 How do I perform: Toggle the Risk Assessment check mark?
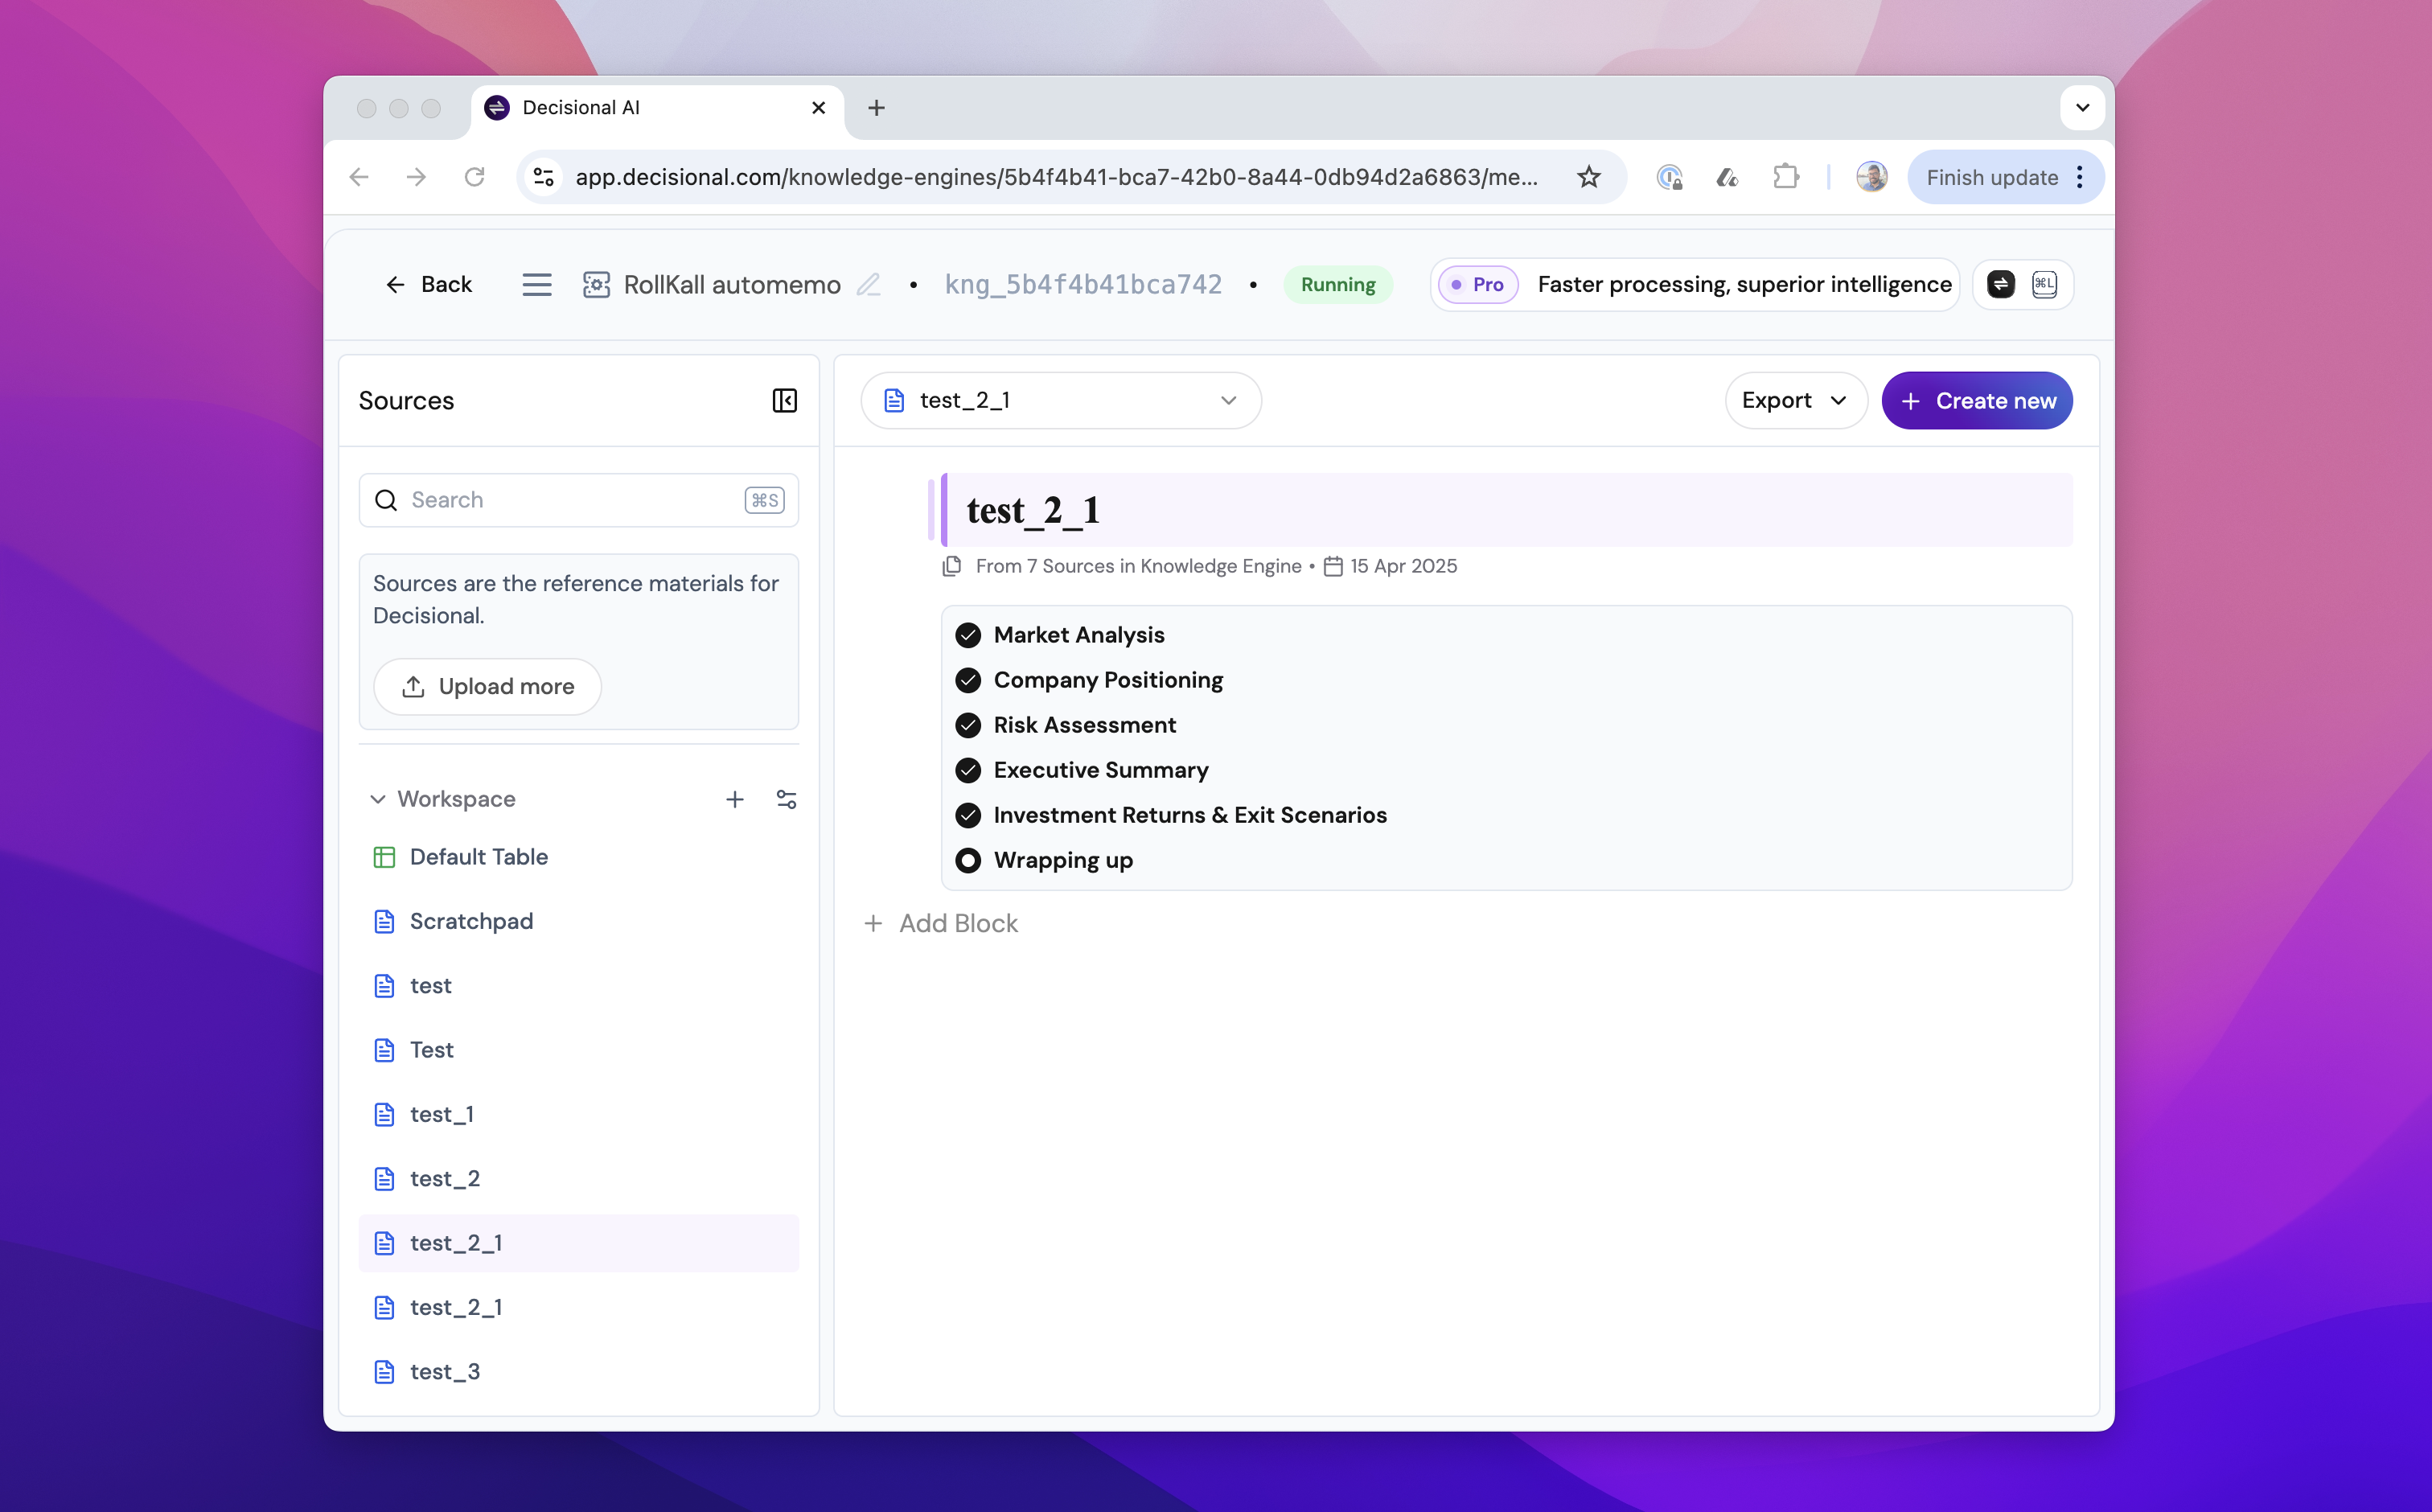tap(967, 725)
